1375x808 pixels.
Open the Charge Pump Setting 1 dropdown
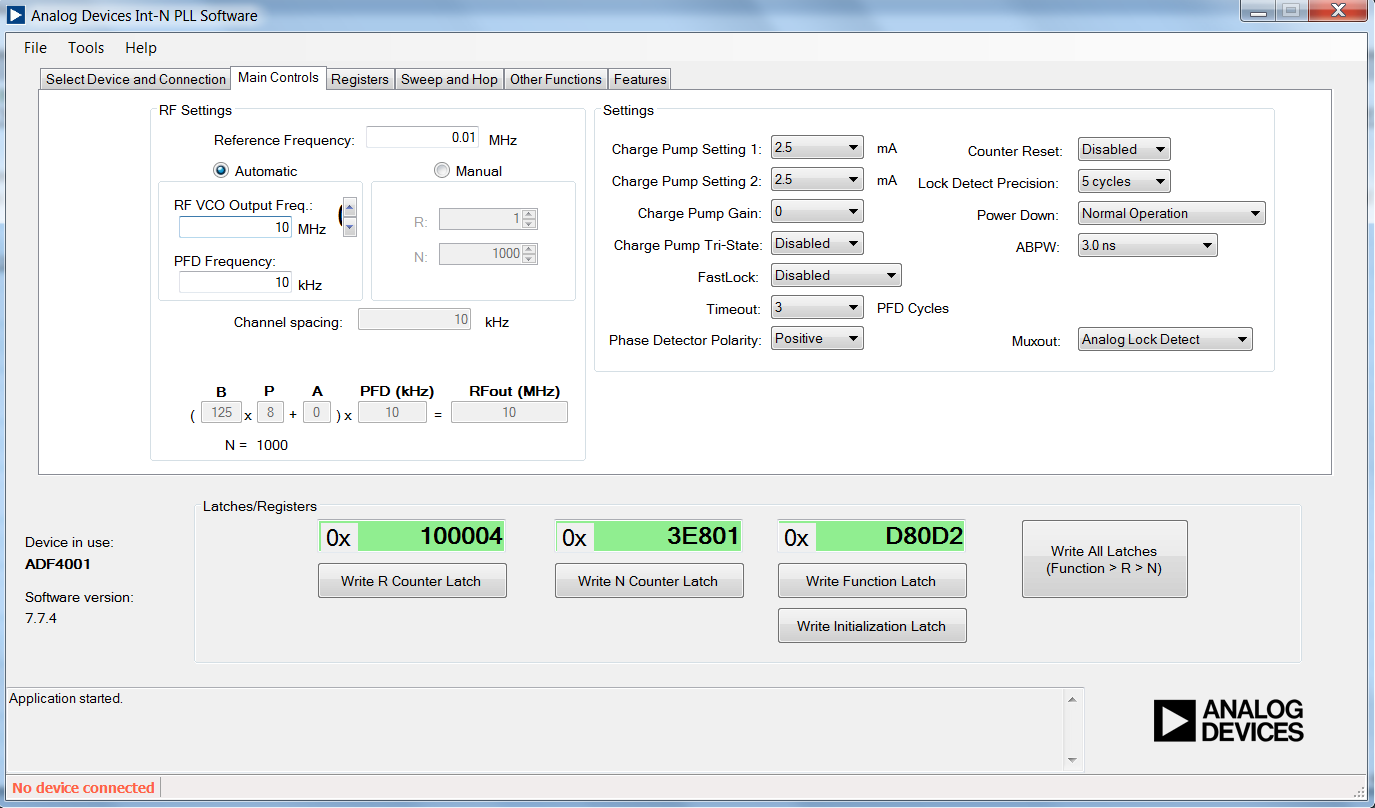[x=817, y=148]
